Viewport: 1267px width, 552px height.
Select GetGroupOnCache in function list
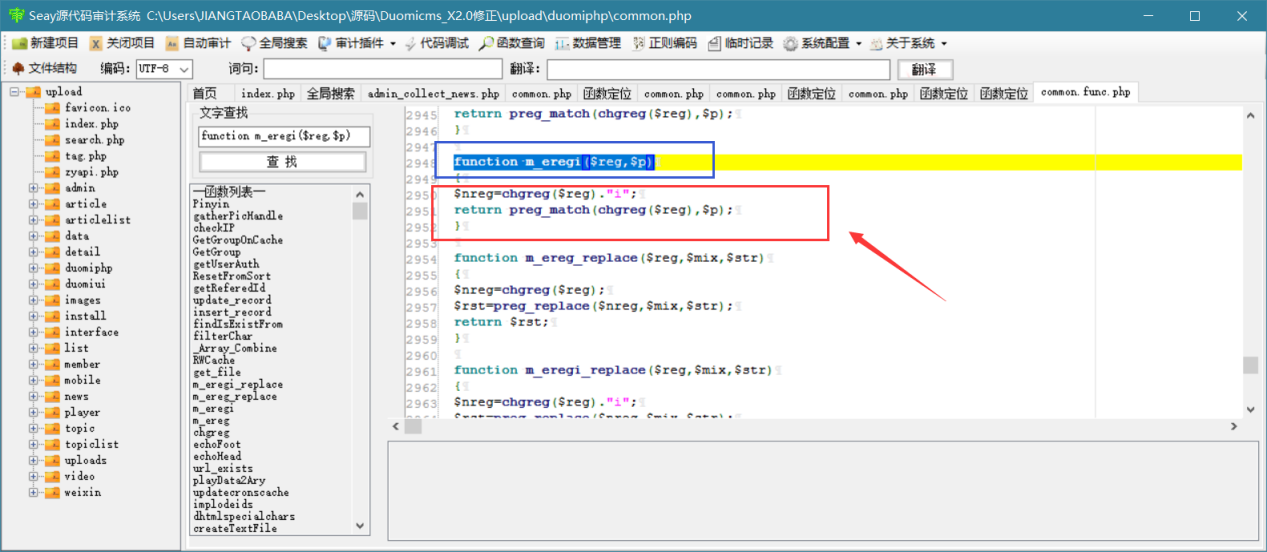(x=238, y=240)
